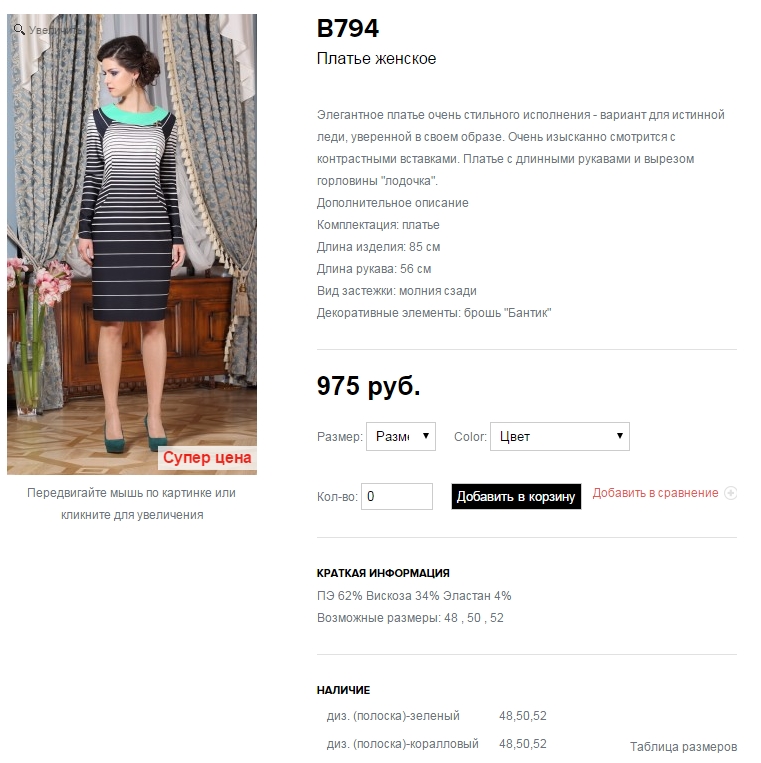Click the КРАТКАЯ ИНФОРМАЦИЯ heading

383,573
